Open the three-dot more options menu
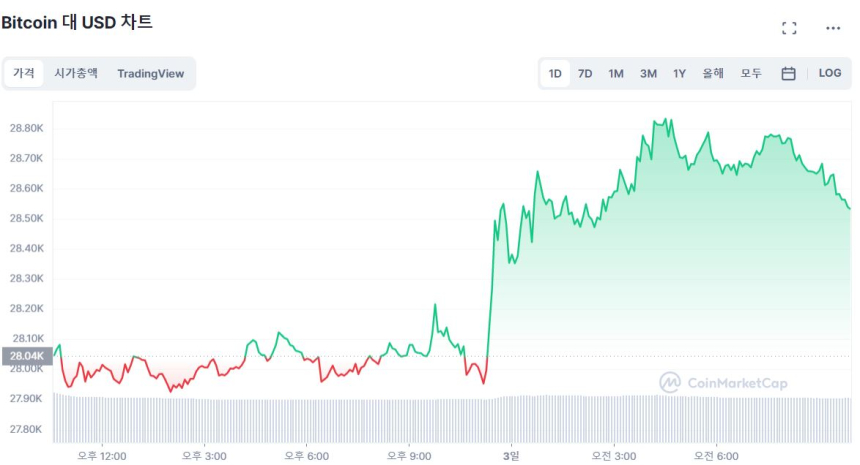860x465 pixels. [833, 28]
